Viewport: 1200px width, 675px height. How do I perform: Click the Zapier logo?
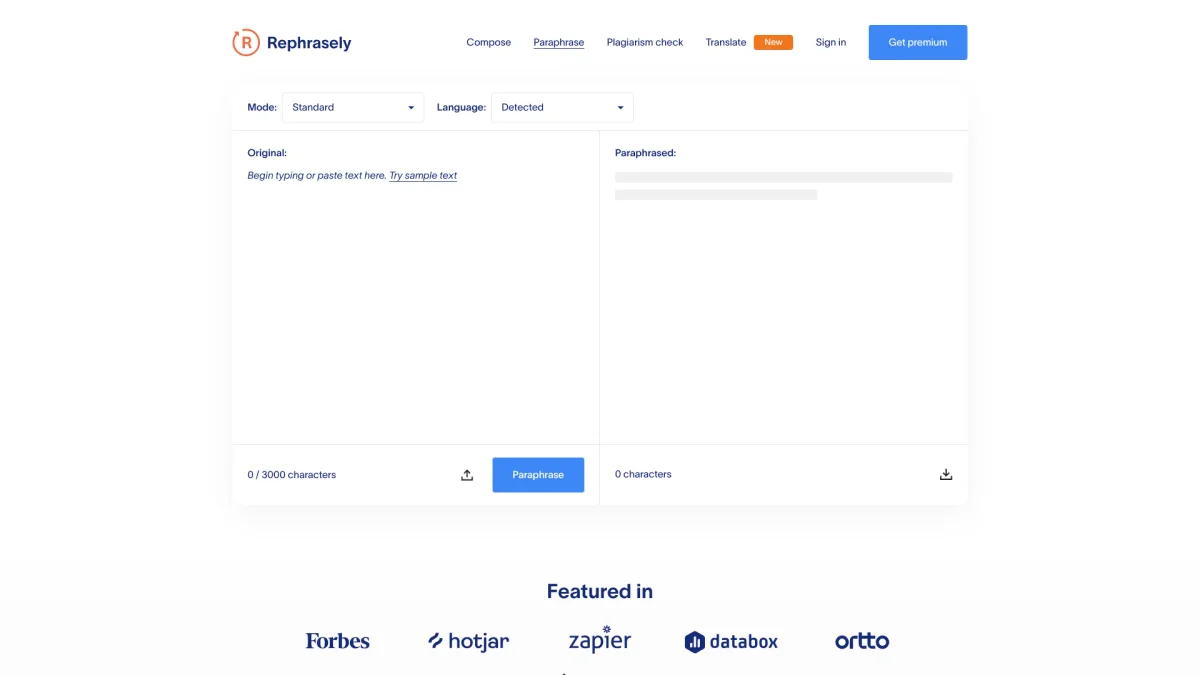[599, 640]
